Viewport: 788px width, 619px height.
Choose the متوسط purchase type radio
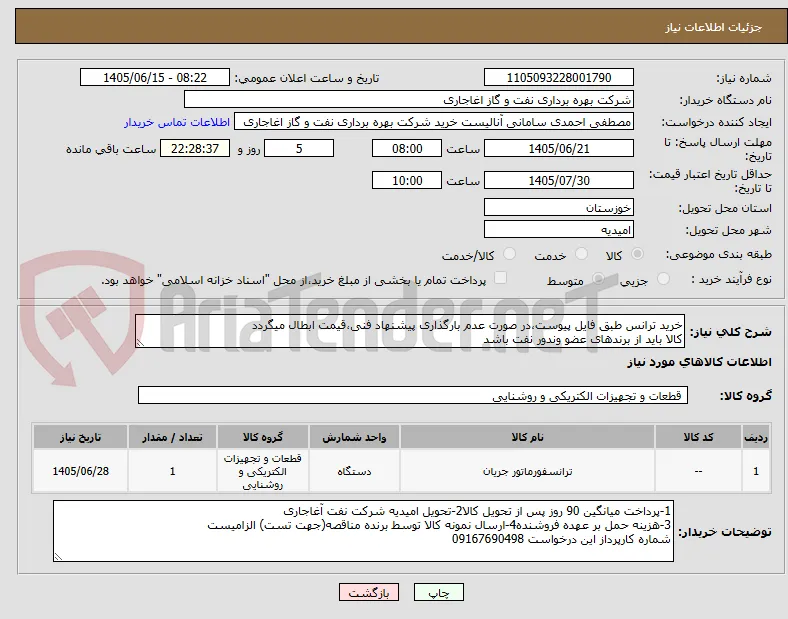(598, 279)
